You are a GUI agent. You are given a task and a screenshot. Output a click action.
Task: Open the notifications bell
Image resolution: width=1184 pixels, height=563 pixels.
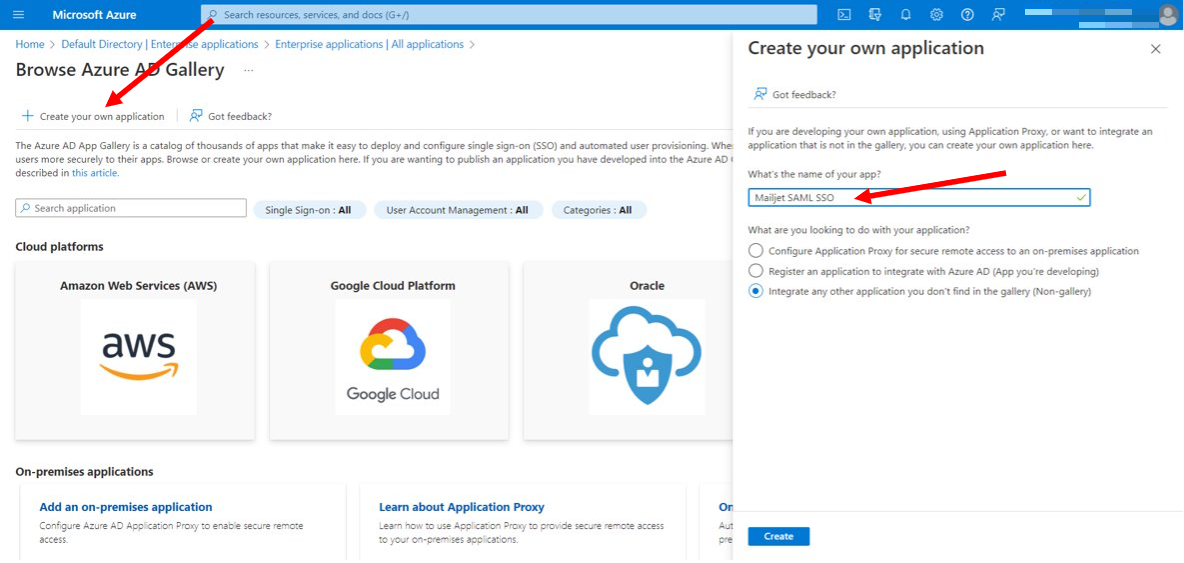coord(905,14)
